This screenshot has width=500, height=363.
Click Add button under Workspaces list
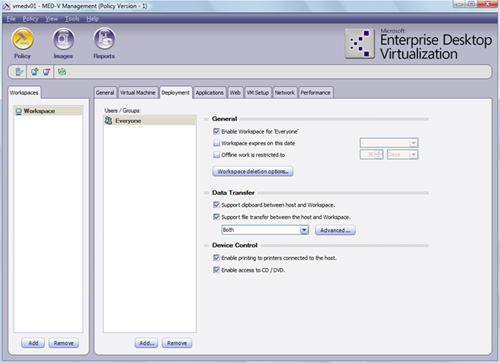tap(33, 343)
